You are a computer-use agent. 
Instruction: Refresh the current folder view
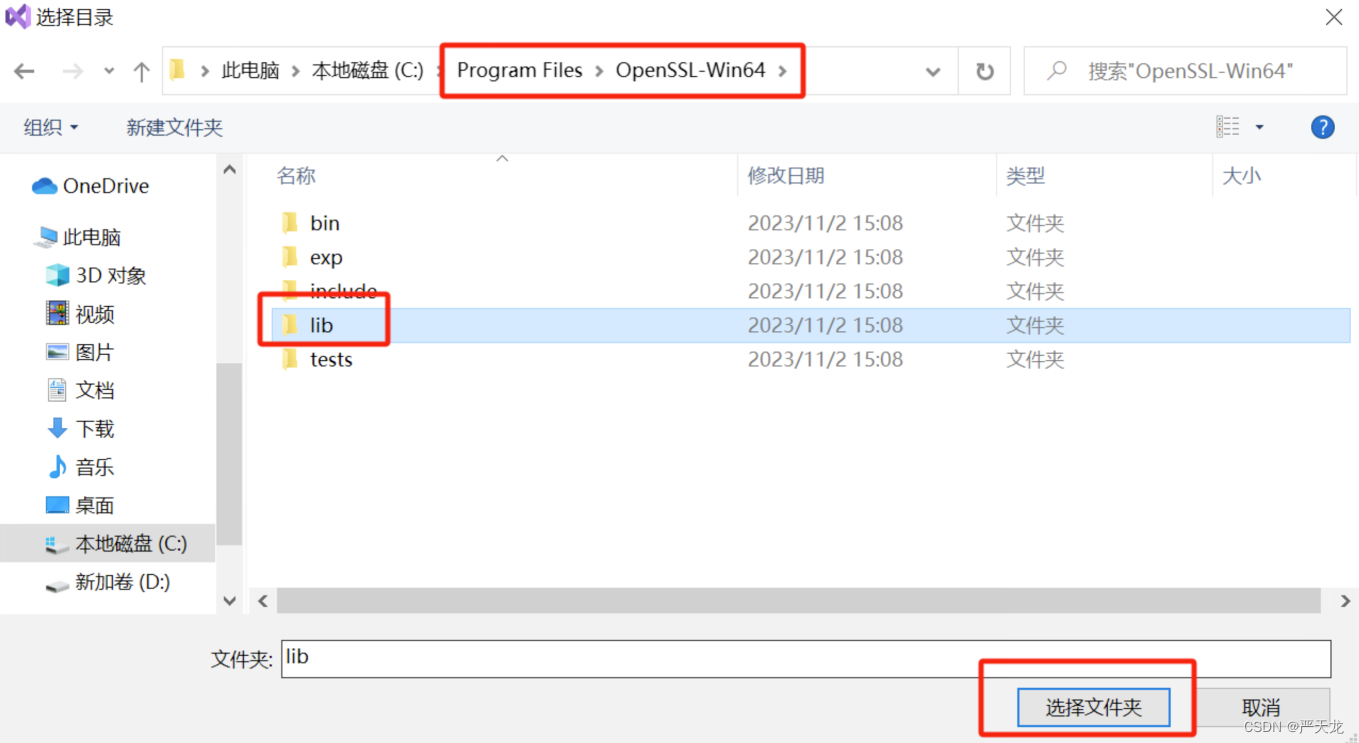(x=985, y=72)
